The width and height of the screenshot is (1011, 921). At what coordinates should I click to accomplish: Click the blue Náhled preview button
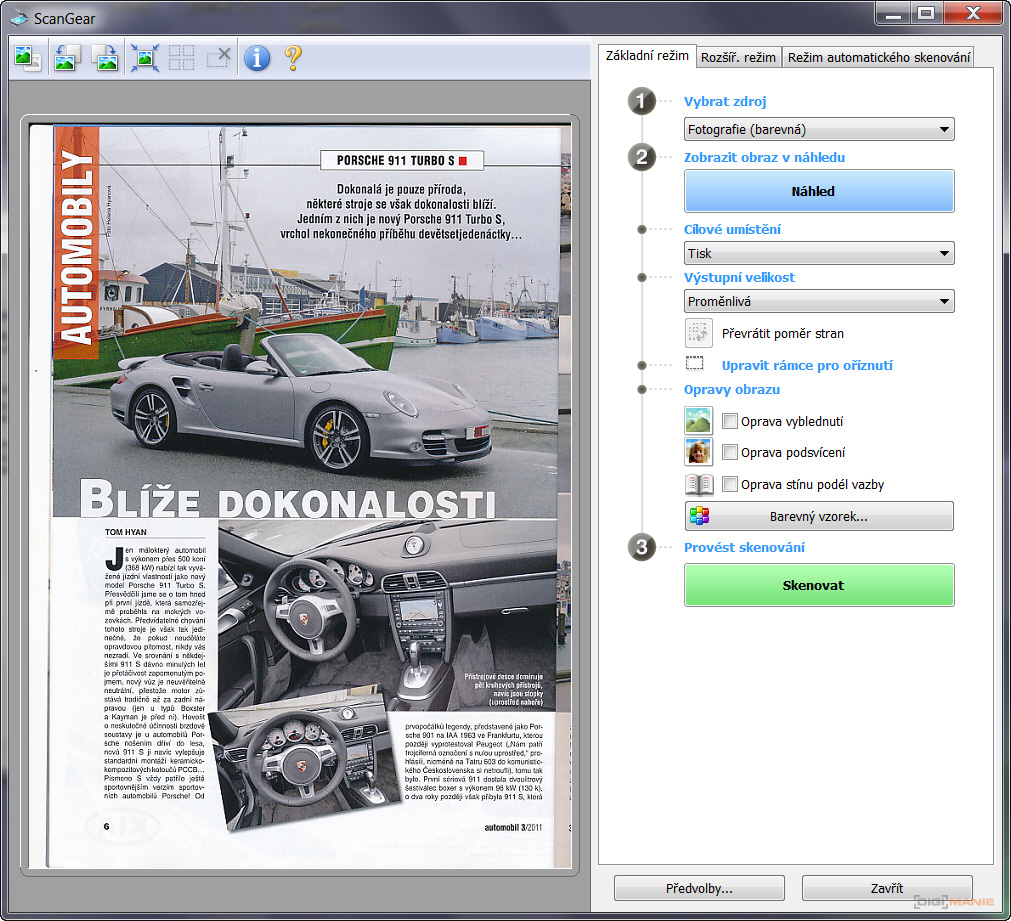click(819, 191)
